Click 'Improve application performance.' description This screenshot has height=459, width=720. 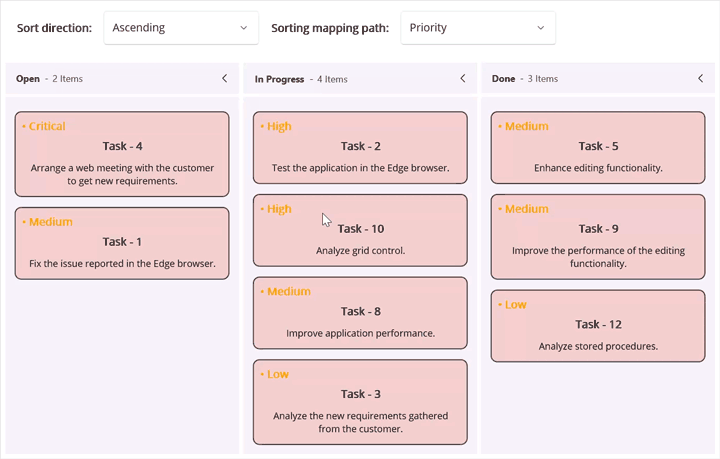click(x=360, y=333)
